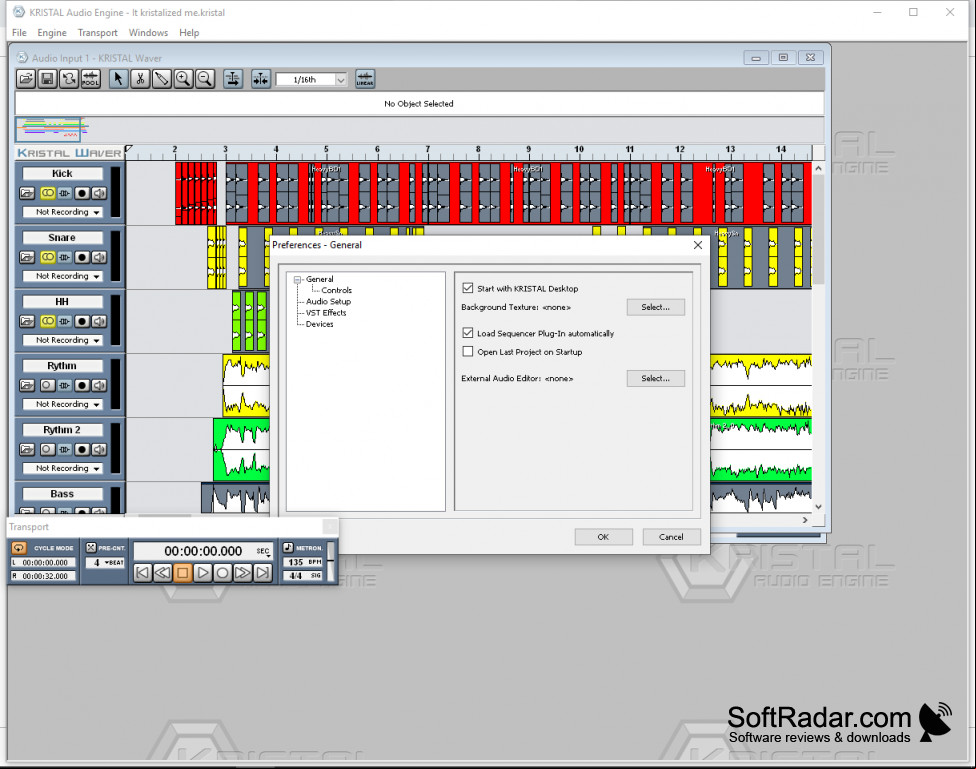Image resolution: width=976 pixels, height=769 pixels.
Task: Click Select for External Audio Editor
Action: (655, 378)
